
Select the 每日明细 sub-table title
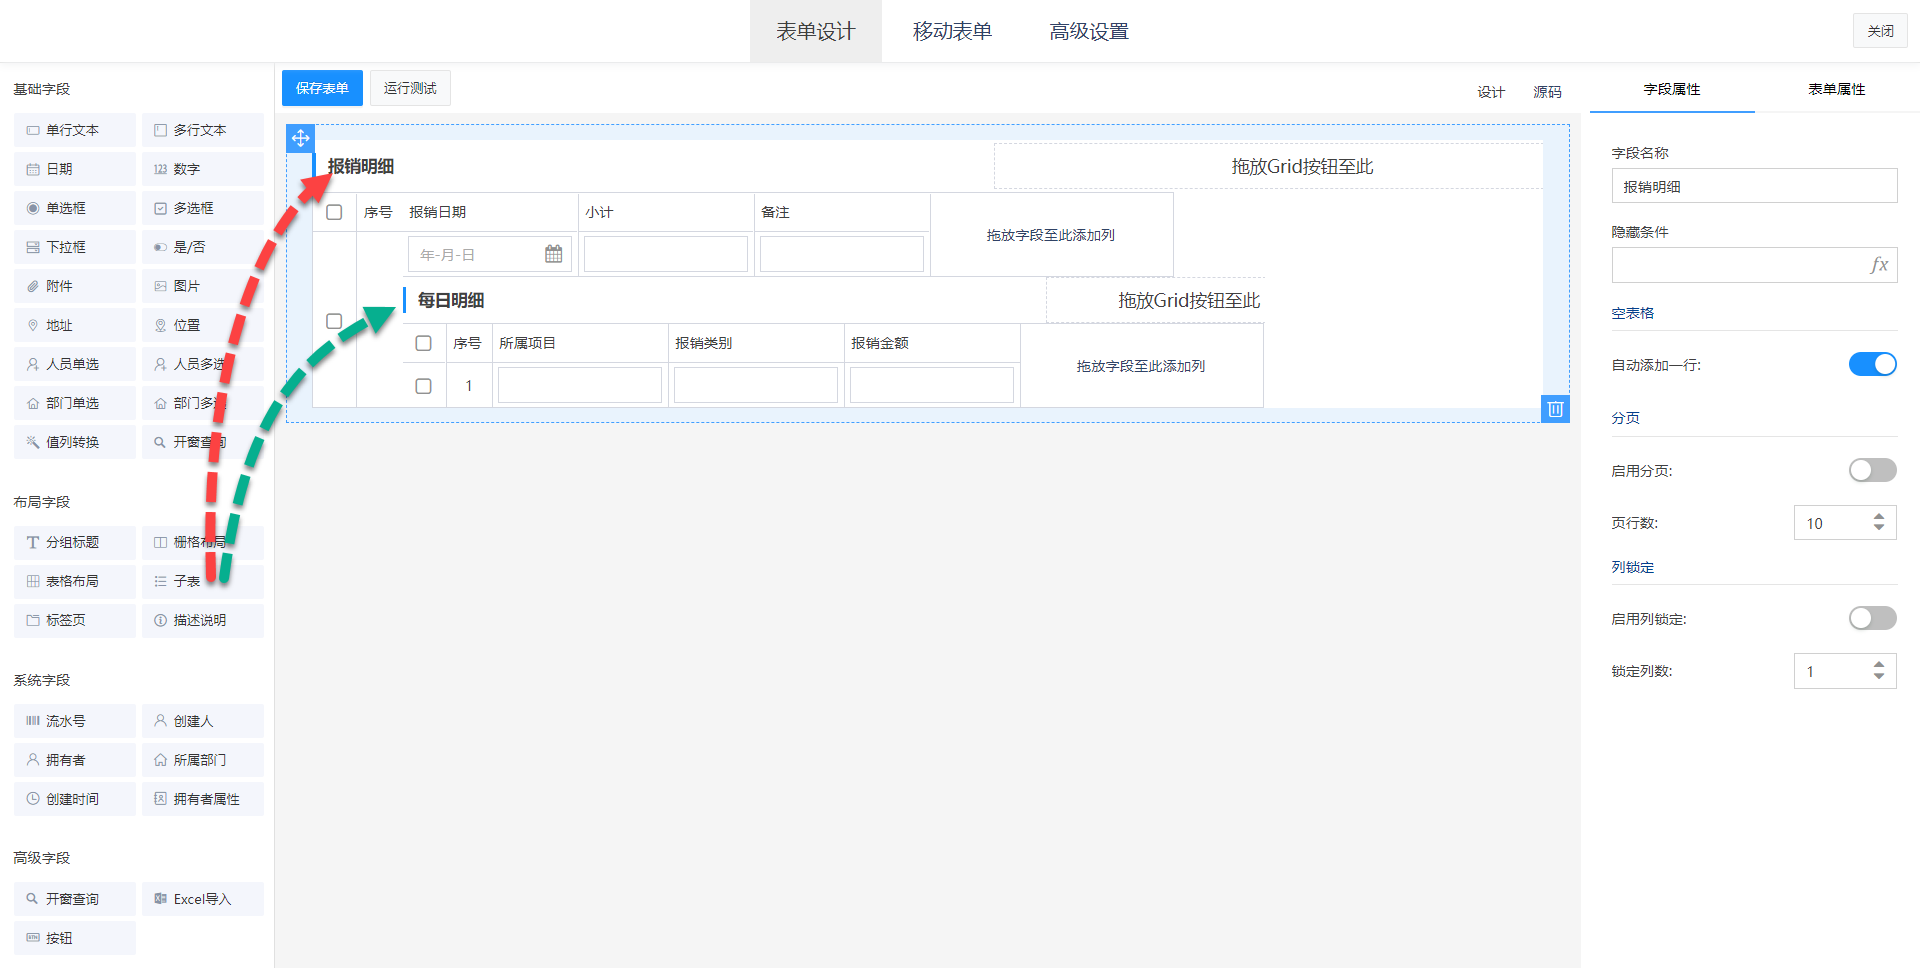[451, 300]
